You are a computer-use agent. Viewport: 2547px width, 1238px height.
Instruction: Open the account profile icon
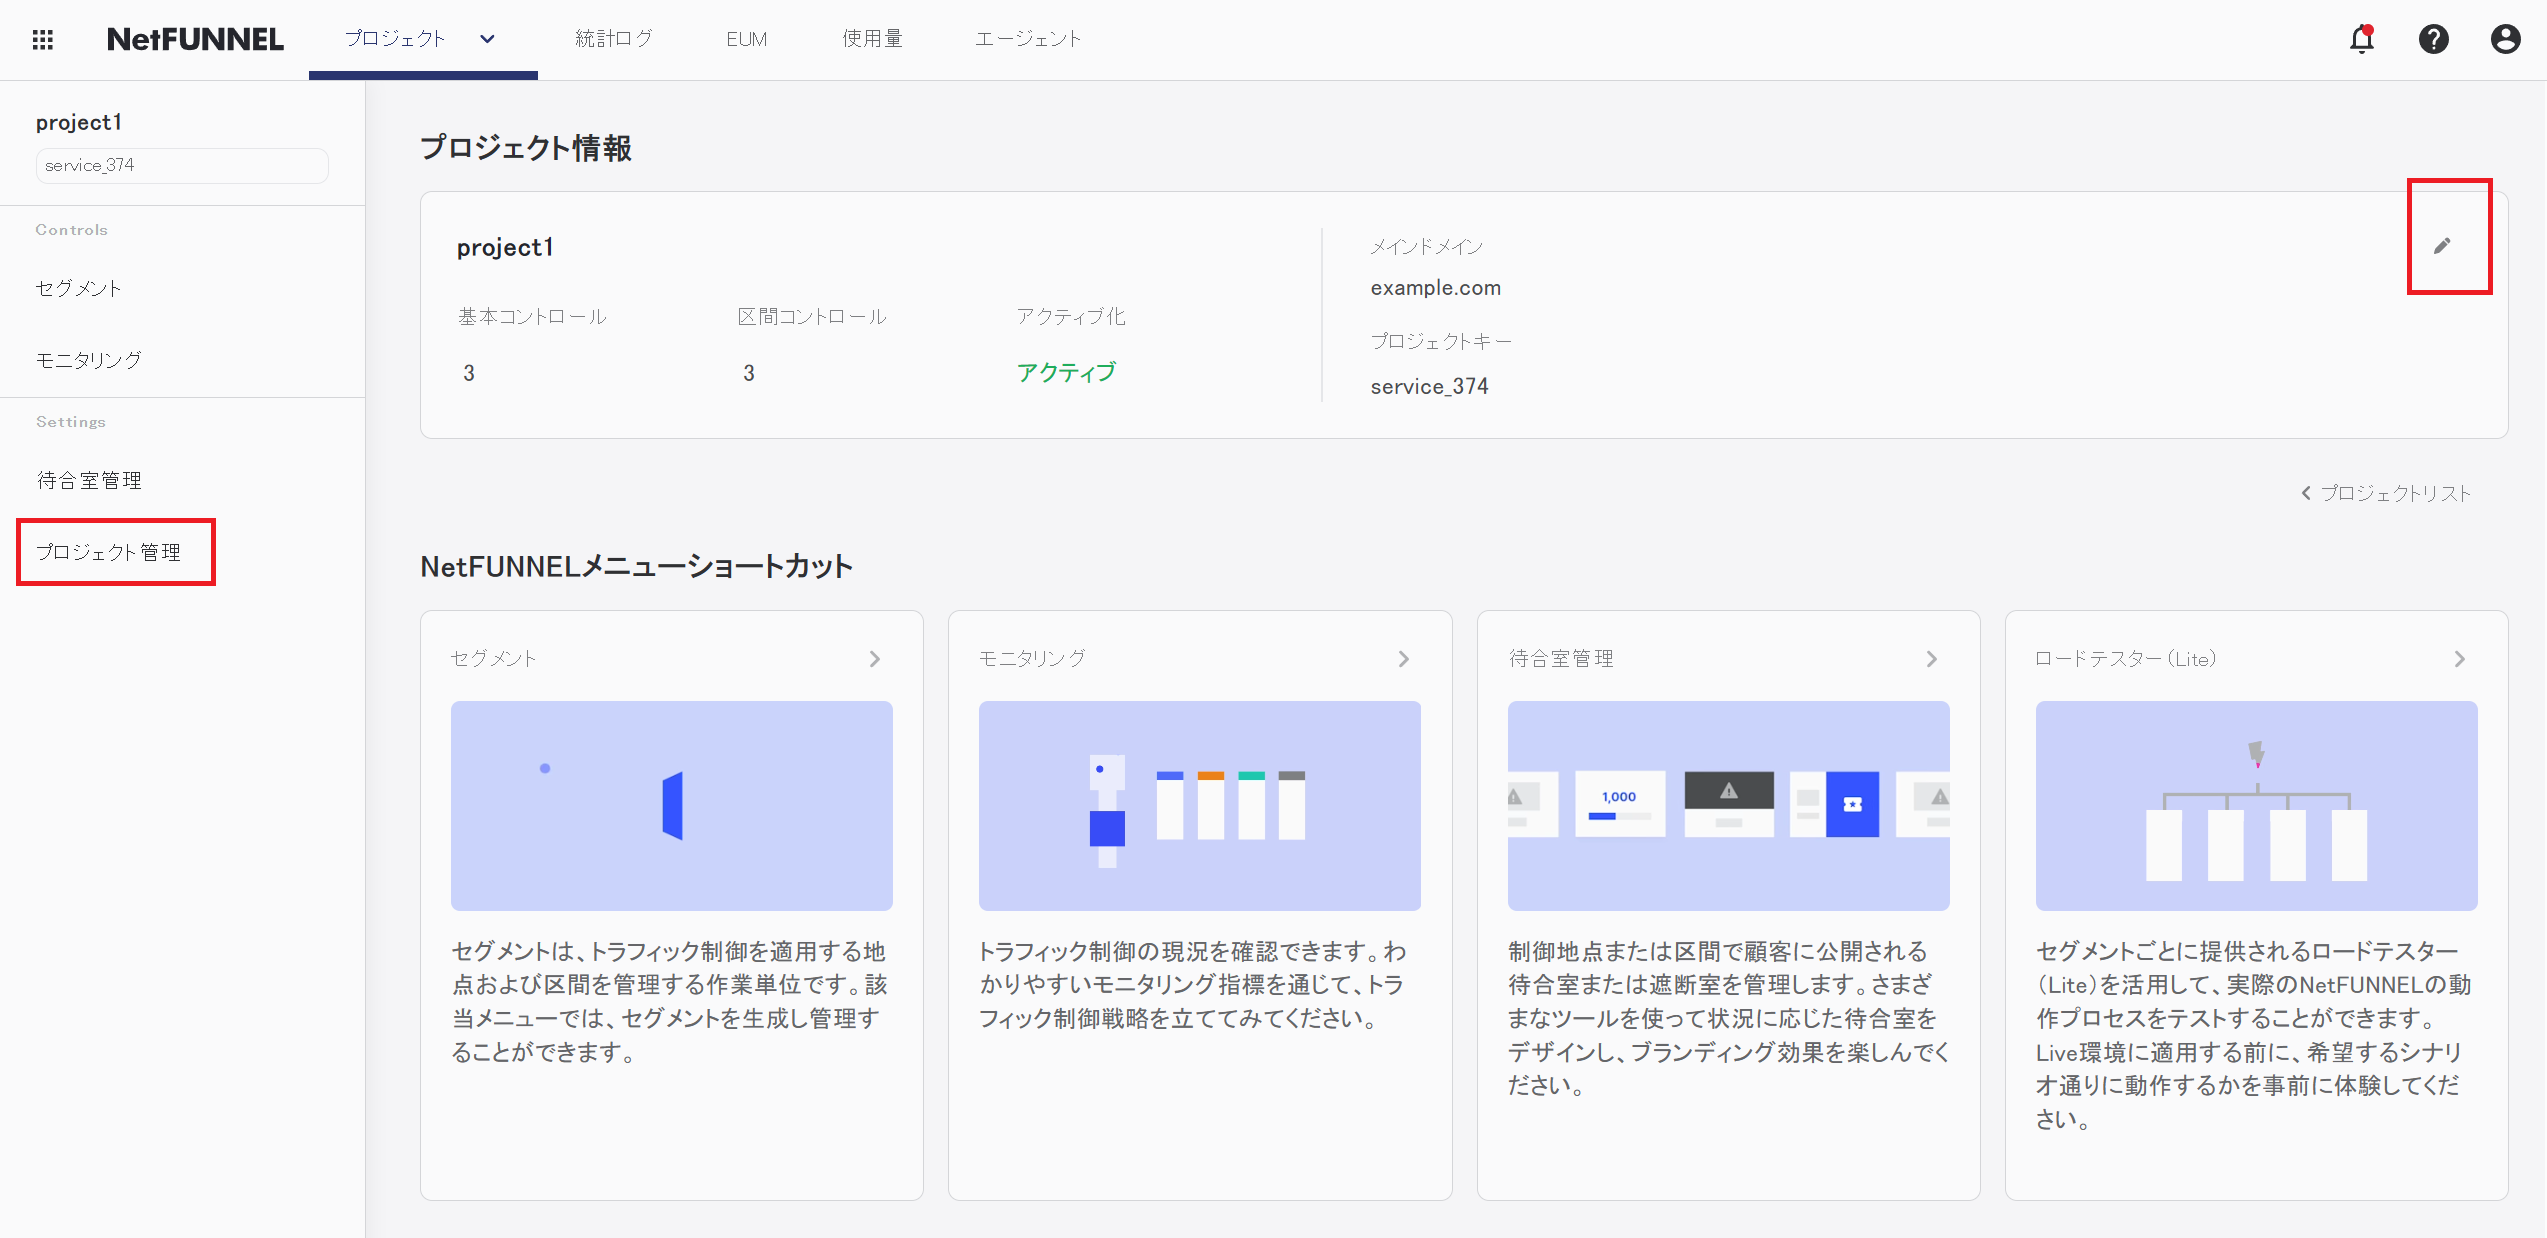2505,38
